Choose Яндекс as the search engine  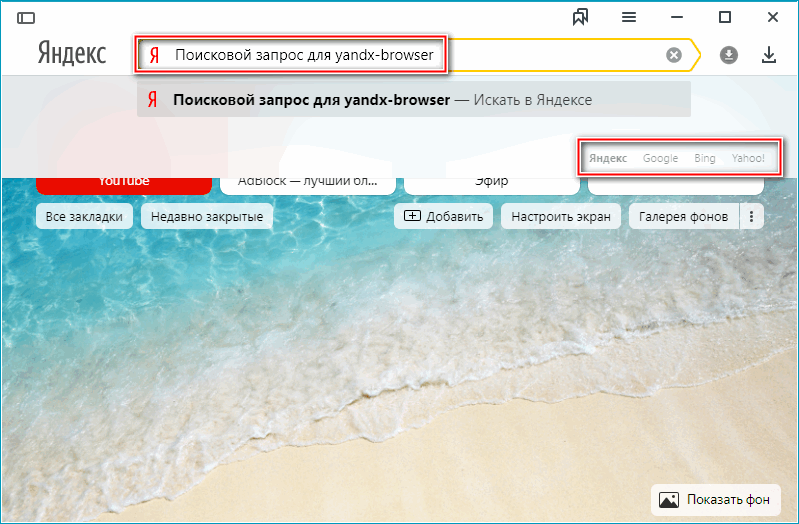click(x=608, y=158)
